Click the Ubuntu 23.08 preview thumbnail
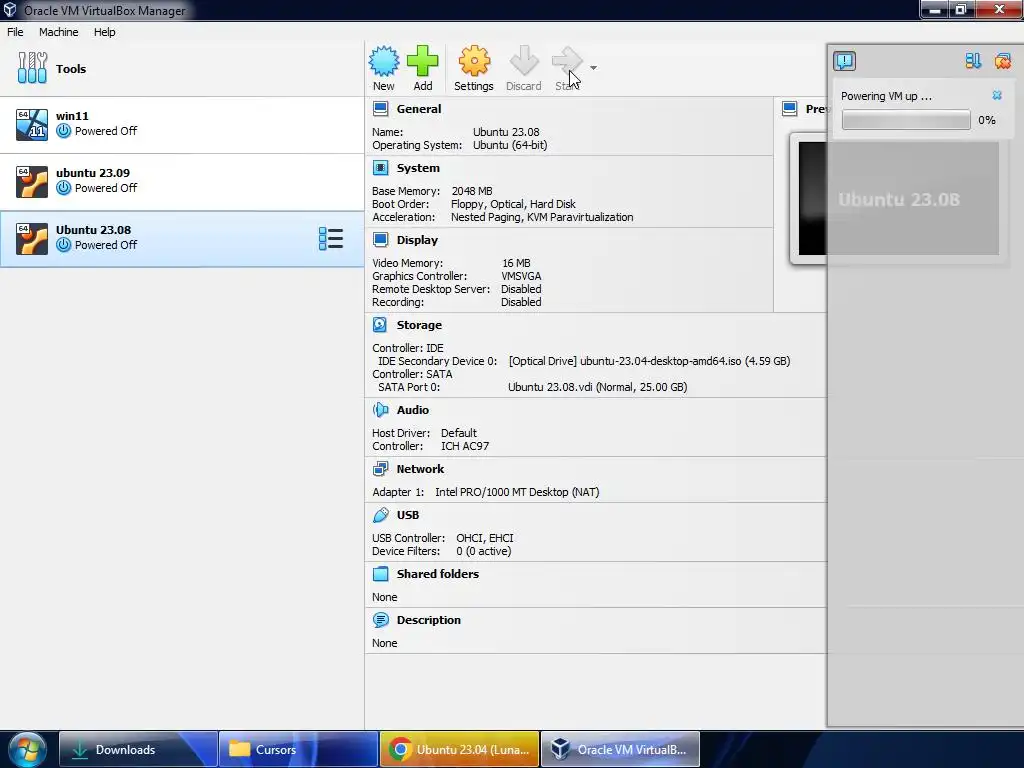This screenshot has width=1024, height=768. point(899,199)
